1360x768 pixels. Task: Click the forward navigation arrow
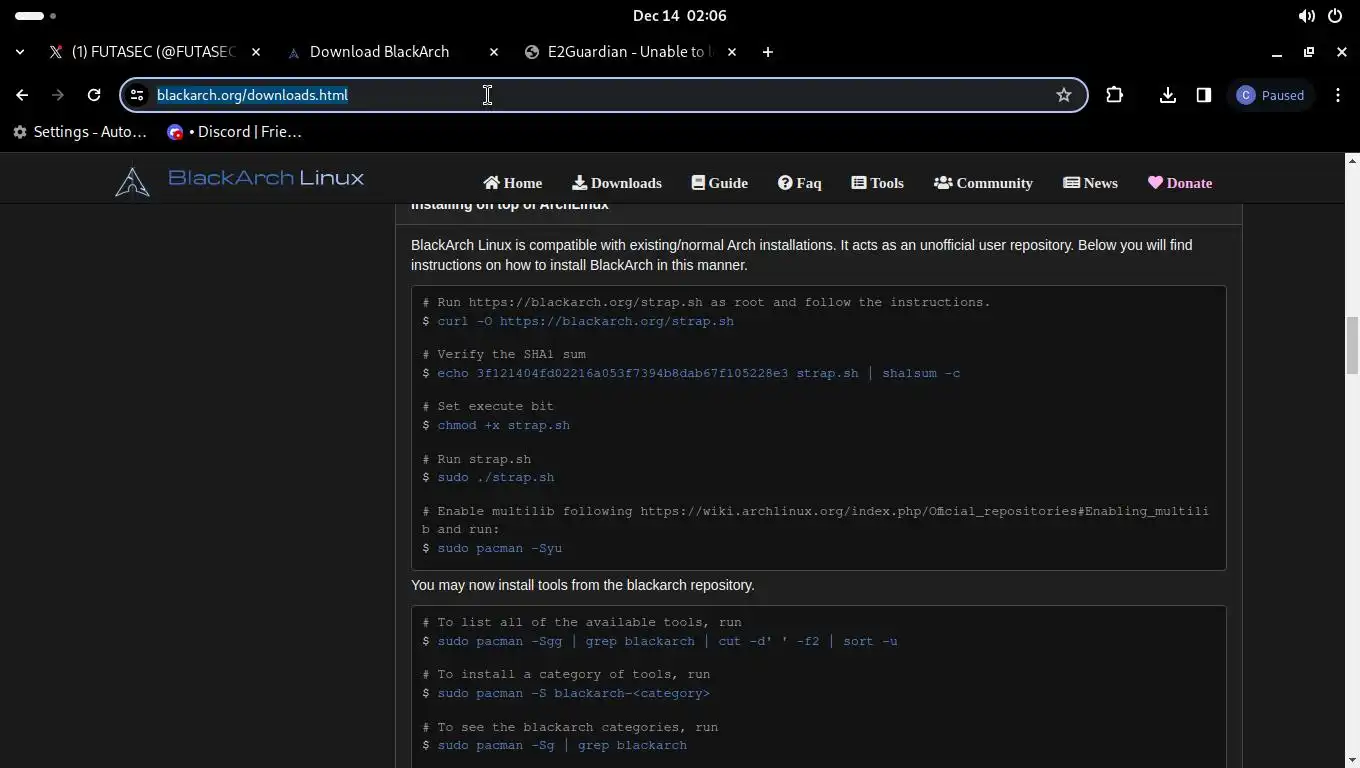(58, 95)
